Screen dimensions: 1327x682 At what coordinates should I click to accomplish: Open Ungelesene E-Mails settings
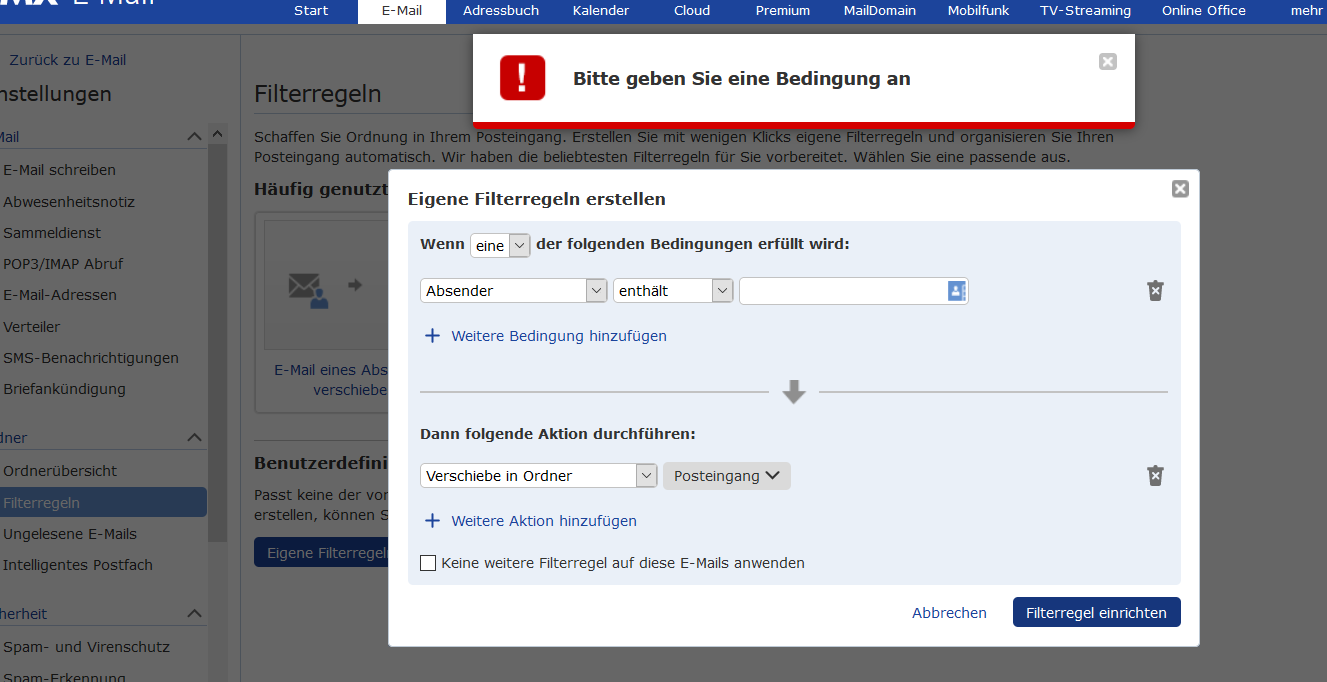pyautogui.click(x=70, y=534)
